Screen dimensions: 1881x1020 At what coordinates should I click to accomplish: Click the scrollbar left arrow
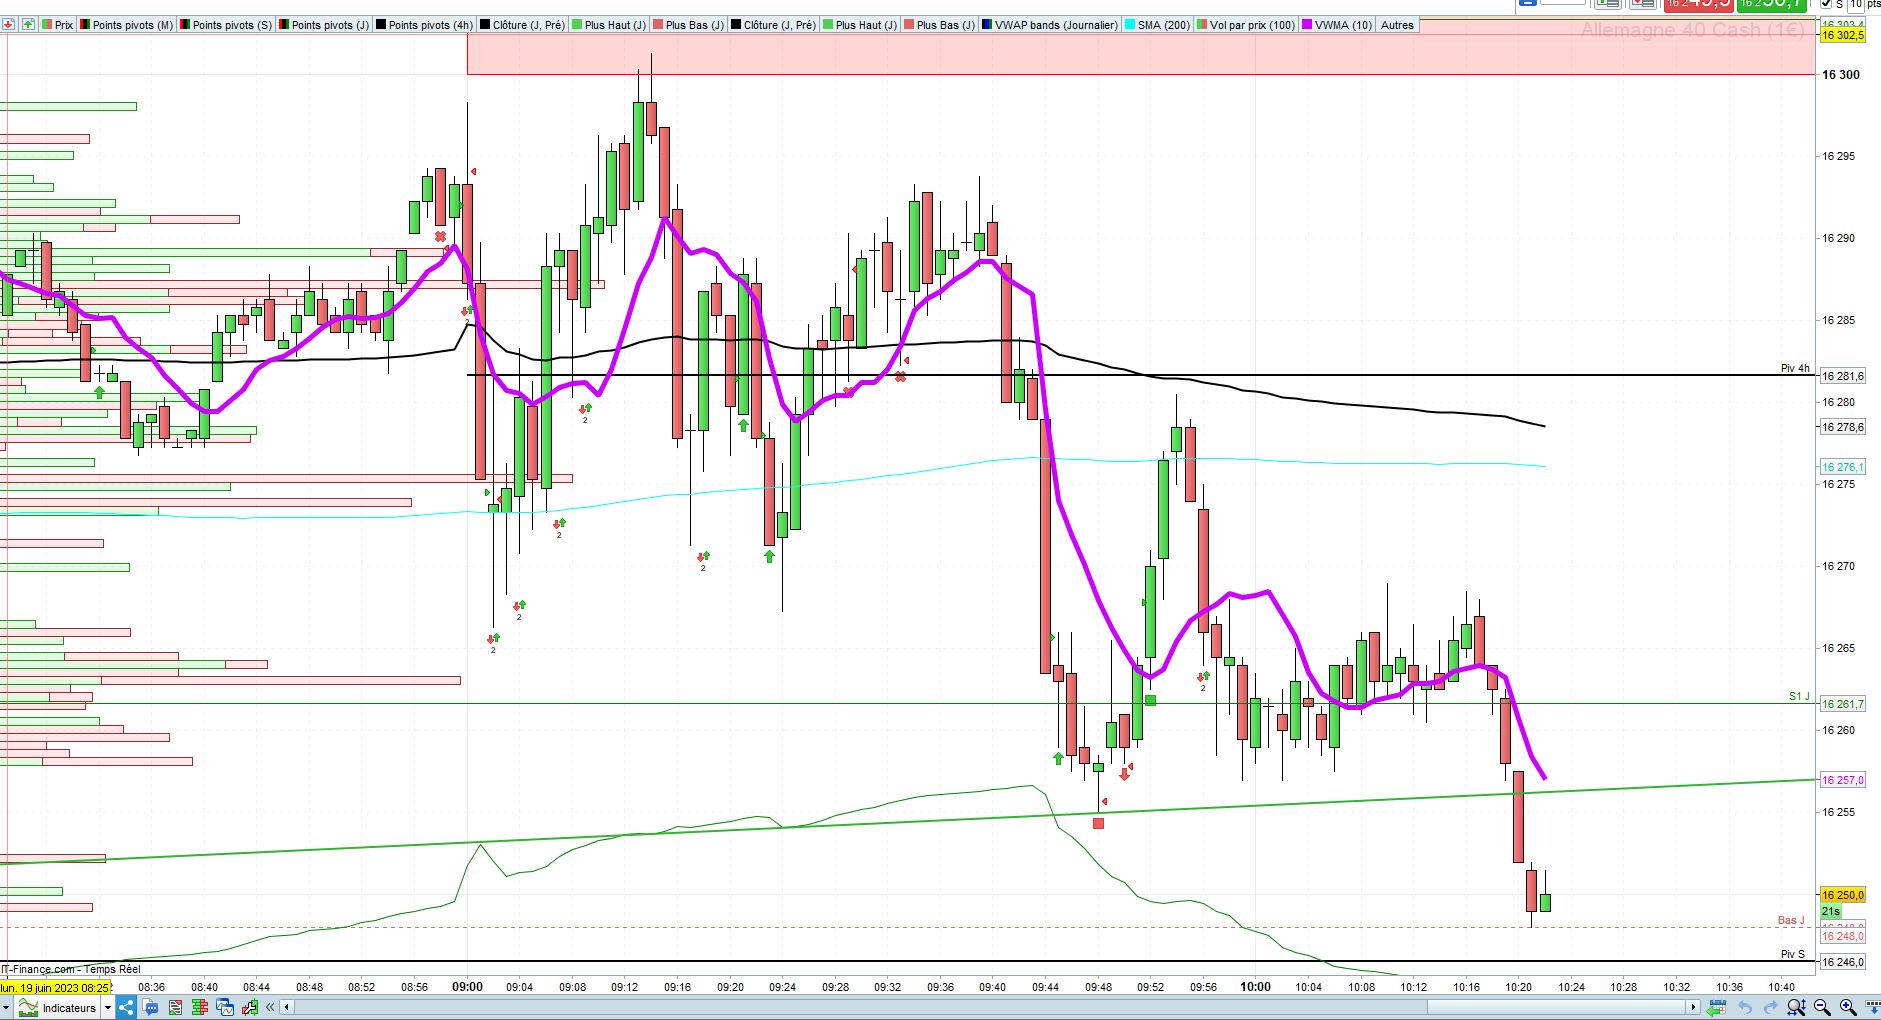[287, 1007]
